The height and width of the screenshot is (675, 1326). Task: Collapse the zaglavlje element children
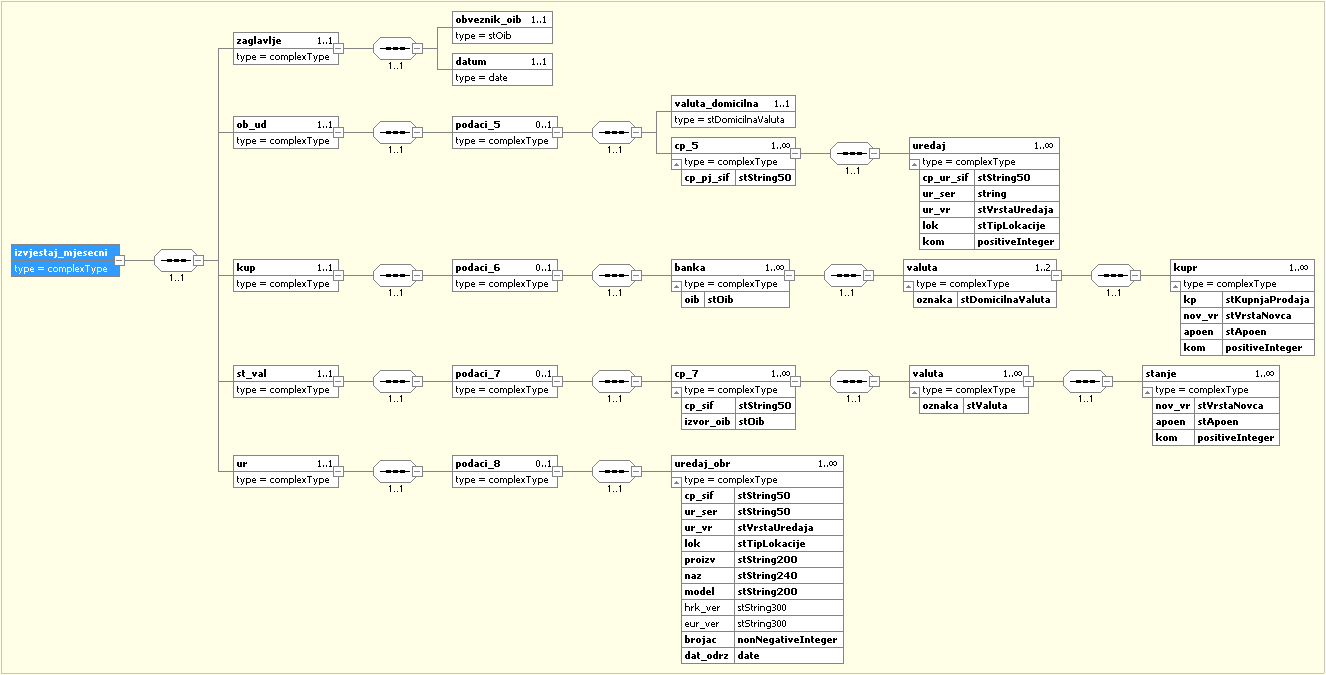pyautogui.click(x=339, y=48)
